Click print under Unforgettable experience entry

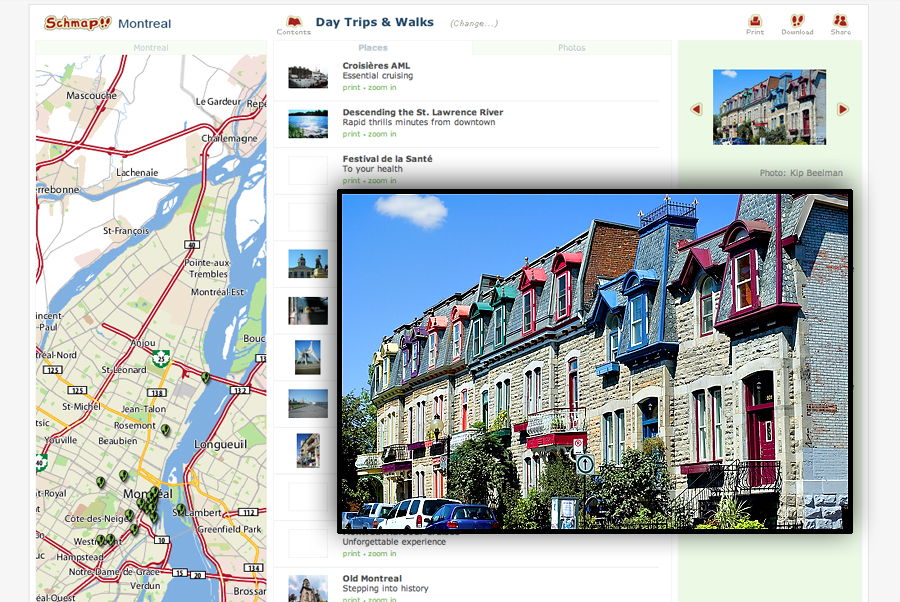coord(351,554)
